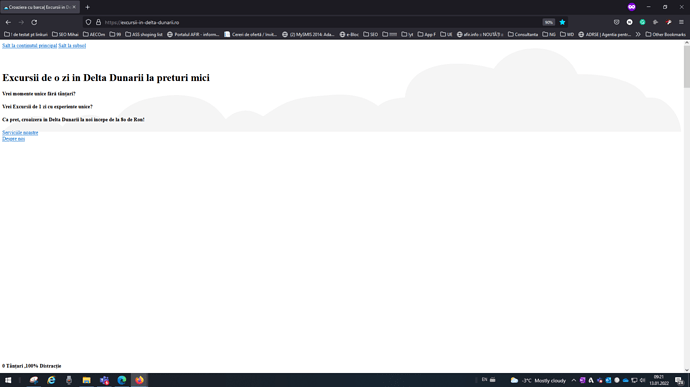Open the taskbar clock and date

coord(659,380)
